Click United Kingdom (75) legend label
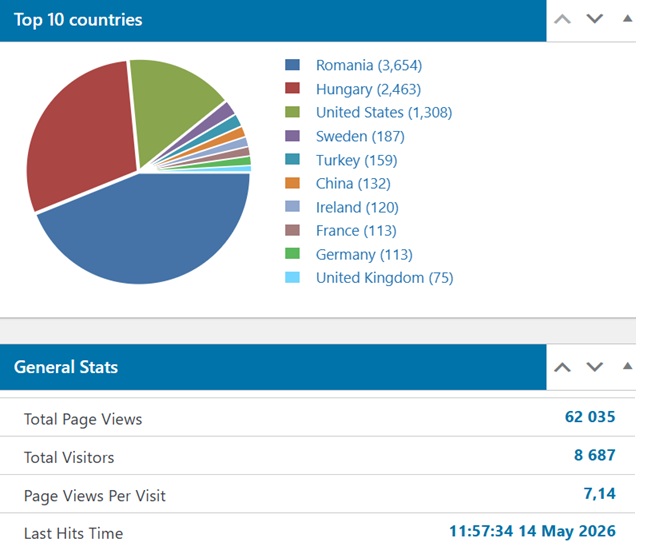648x559 pixels. 384,278
